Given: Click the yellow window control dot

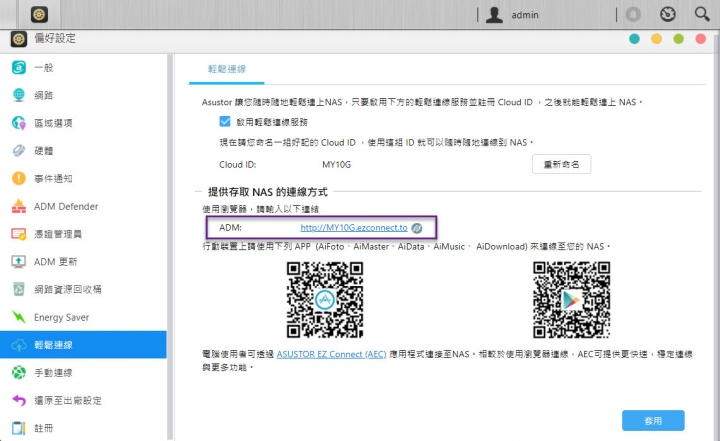Looking at the screenshot, I should [x=657, y=39].
